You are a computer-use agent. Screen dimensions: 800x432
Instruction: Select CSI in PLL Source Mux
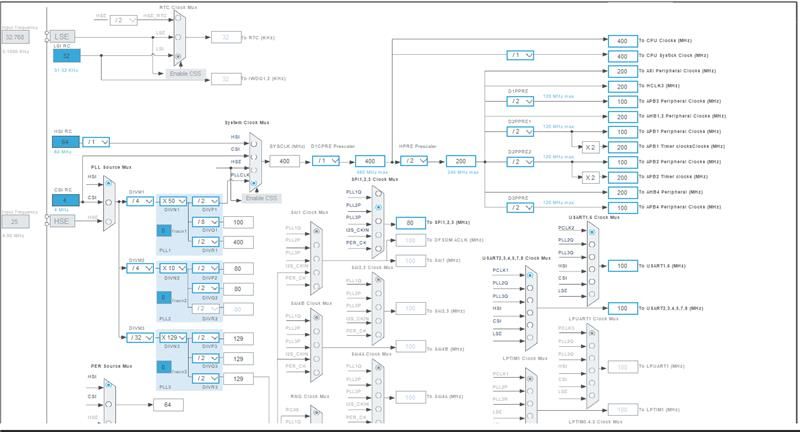click(108, 202)
